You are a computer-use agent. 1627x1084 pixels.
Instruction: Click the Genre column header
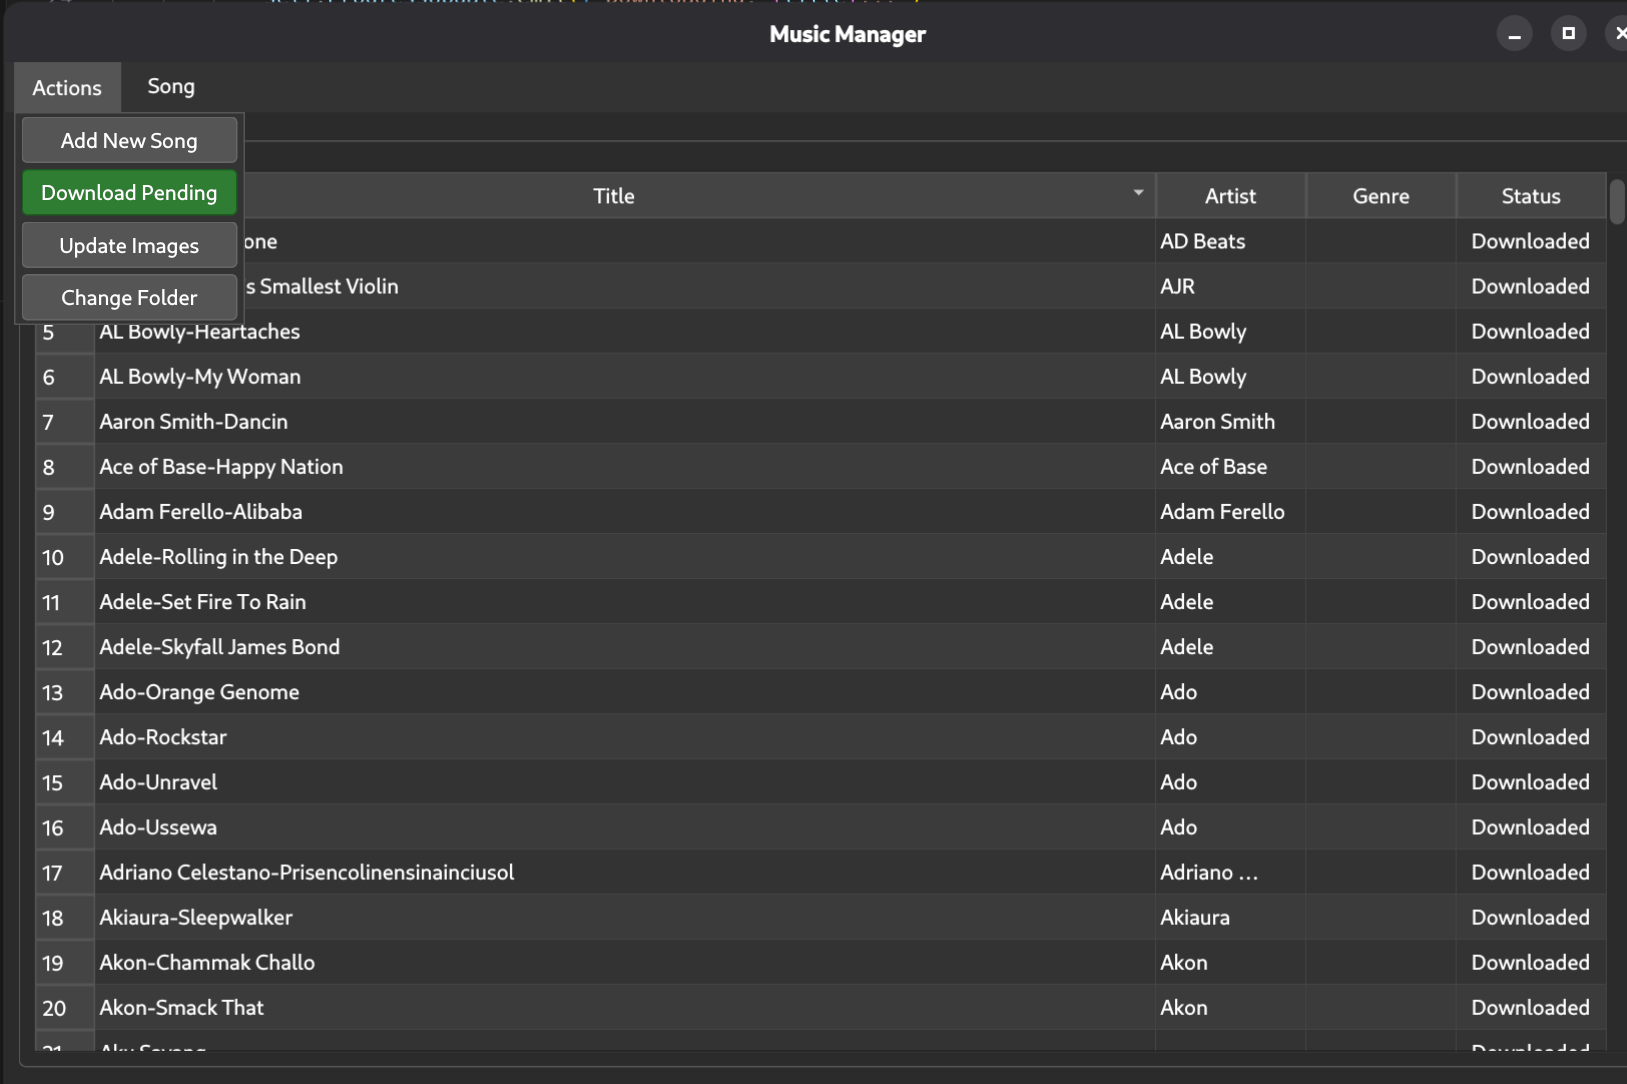pos(1381,196)
